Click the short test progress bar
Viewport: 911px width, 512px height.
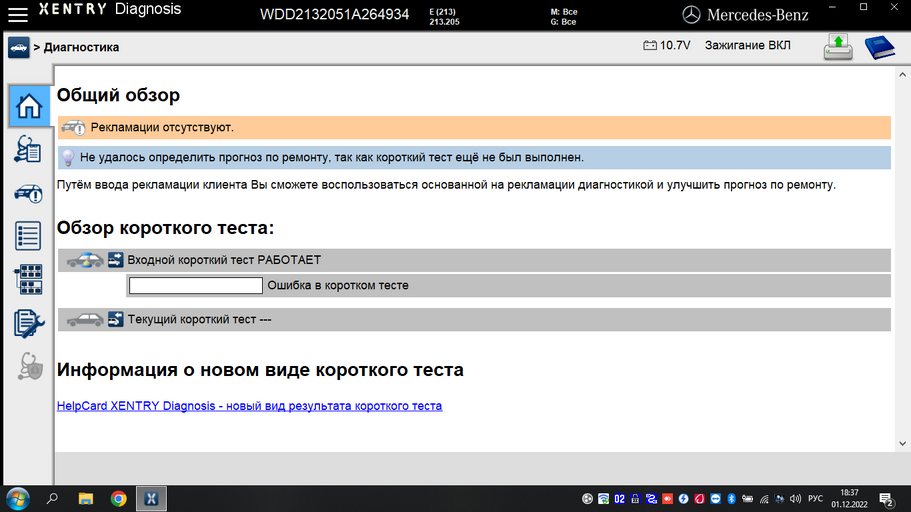tap(196, 285)
